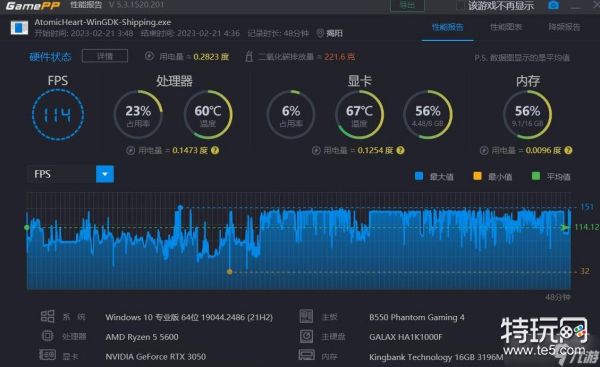Click the CPU usage 23% gauge
The height and width of the screenshot is (367, 600).
[x=138, y=114]
